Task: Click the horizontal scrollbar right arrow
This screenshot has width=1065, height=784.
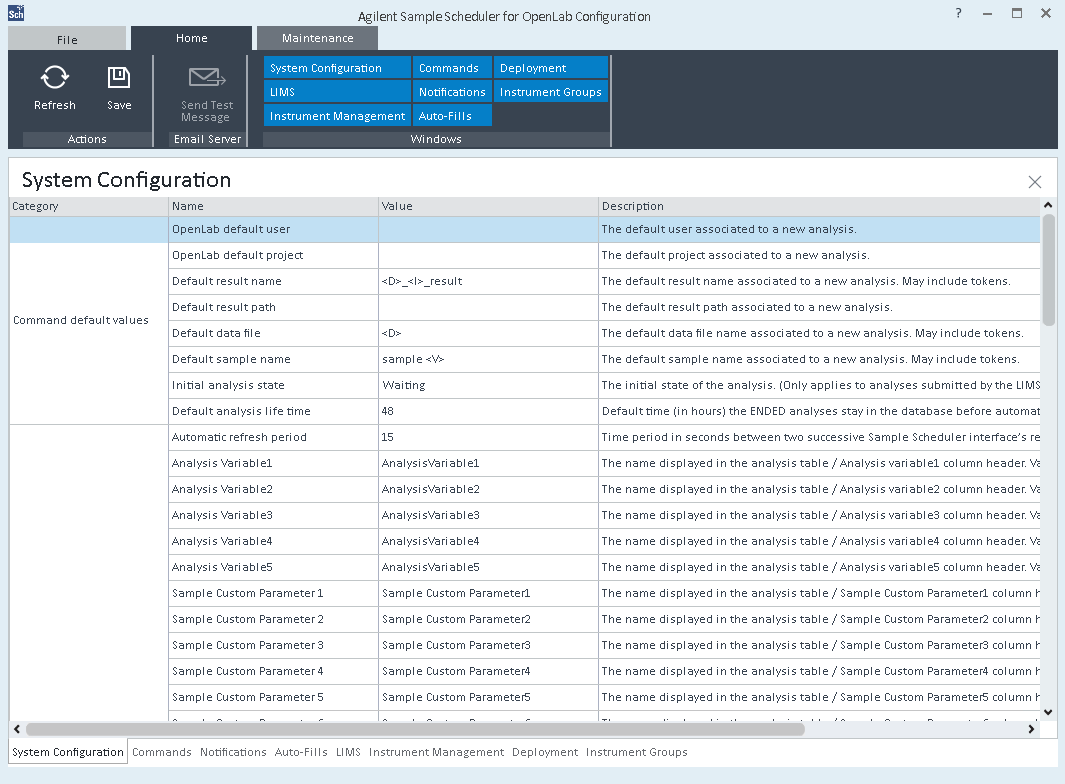Action: tap(1031, 729)
